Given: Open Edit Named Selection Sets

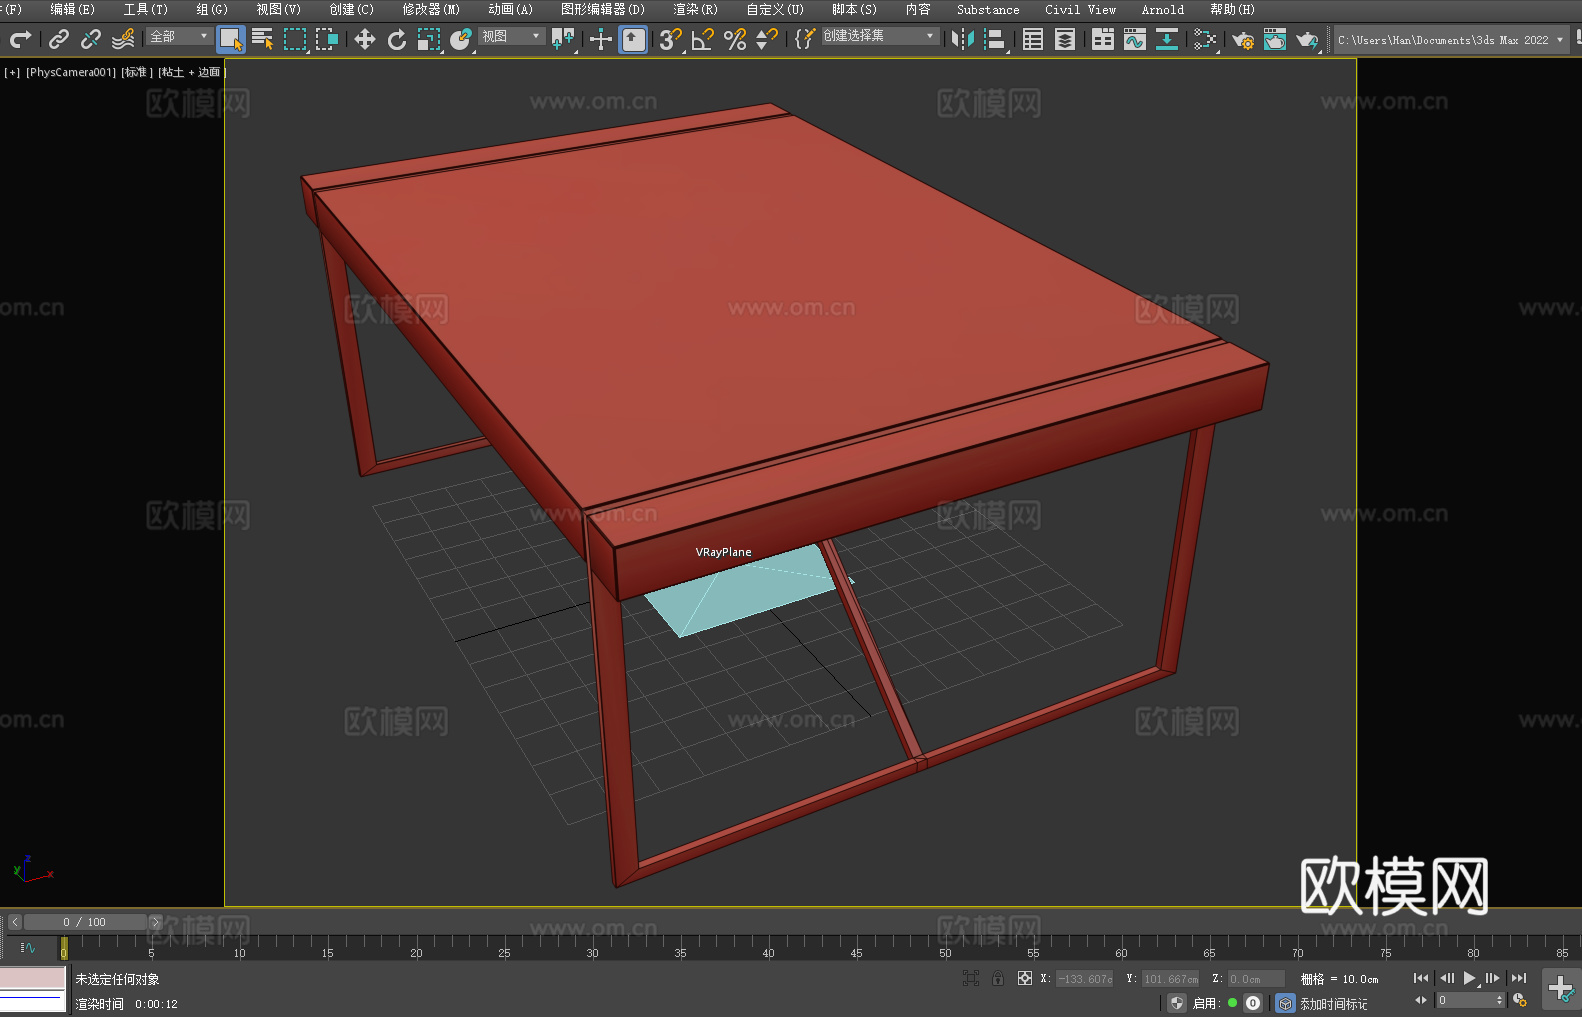Looking at the screenshot, I should [x=805, y=39].
